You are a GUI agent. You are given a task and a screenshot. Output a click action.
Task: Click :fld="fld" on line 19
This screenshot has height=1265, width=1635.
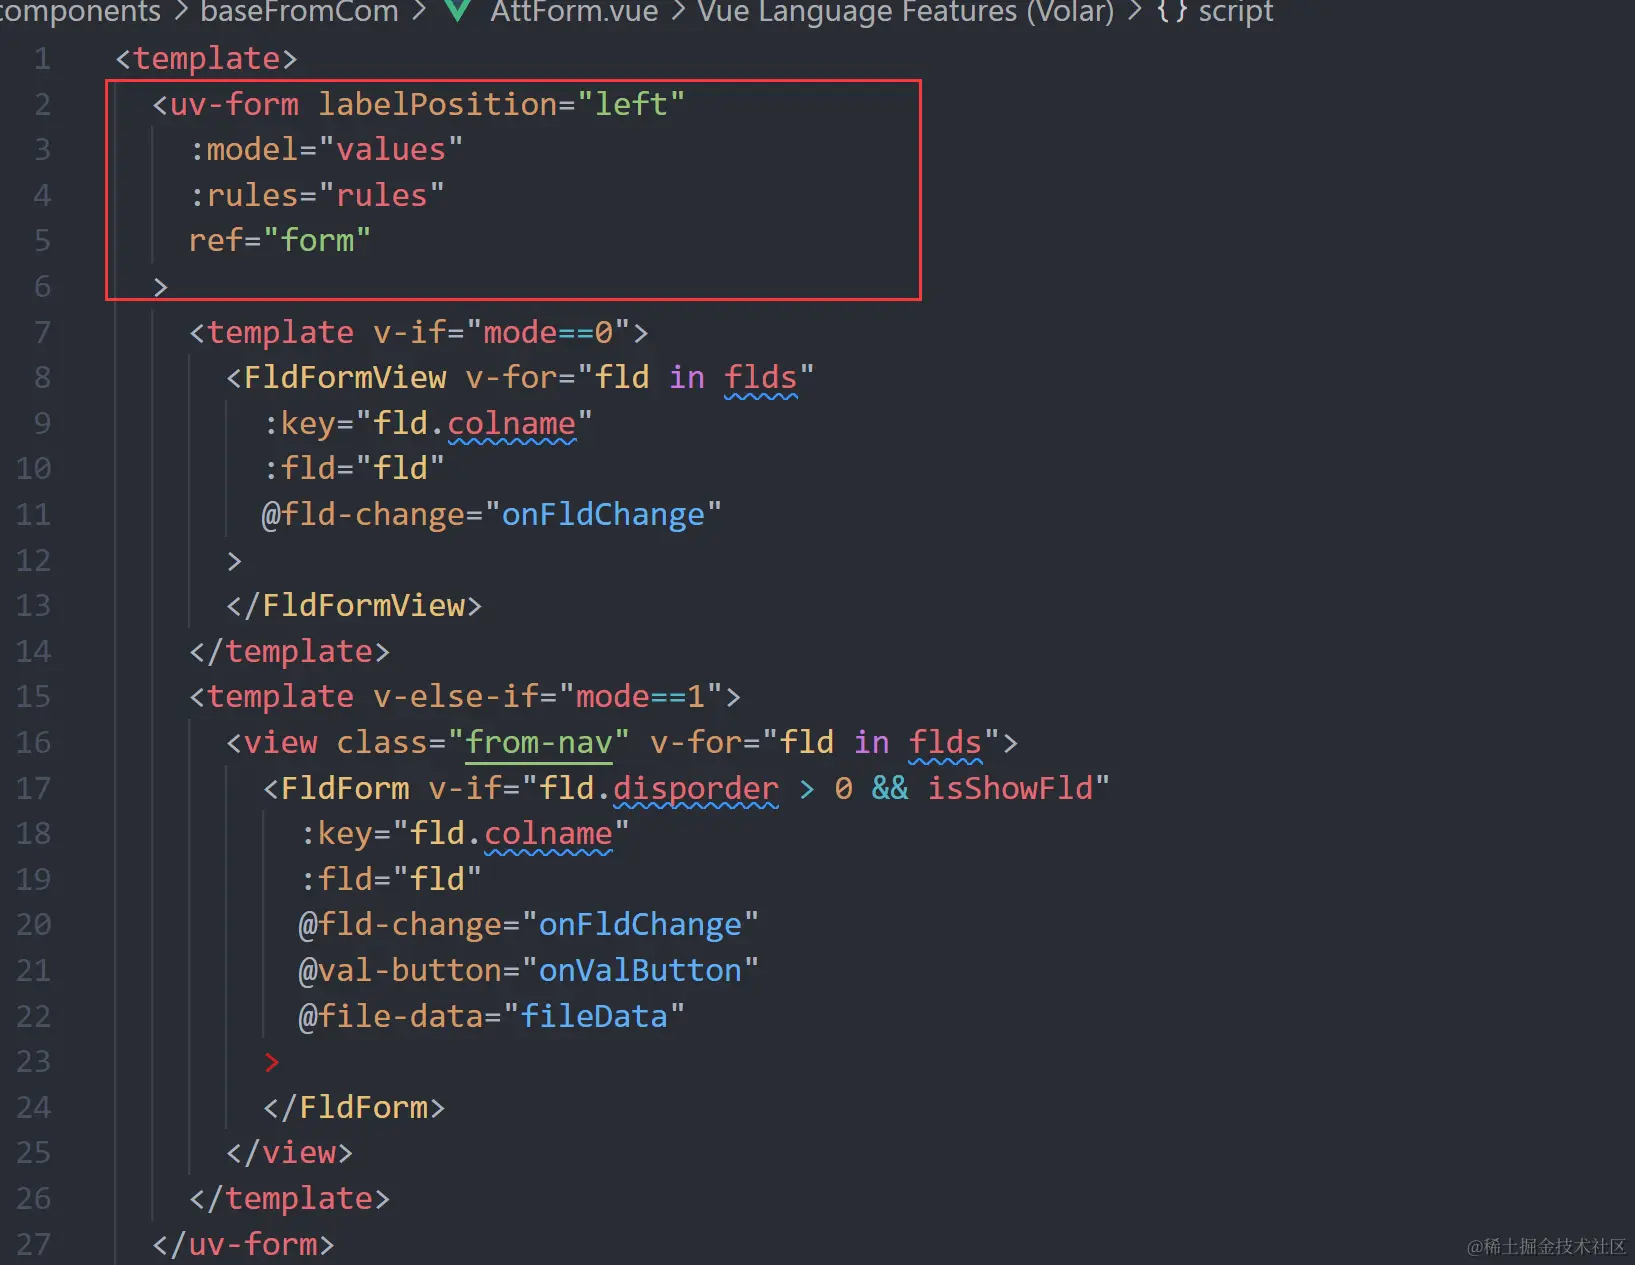[x=391, y=880]
